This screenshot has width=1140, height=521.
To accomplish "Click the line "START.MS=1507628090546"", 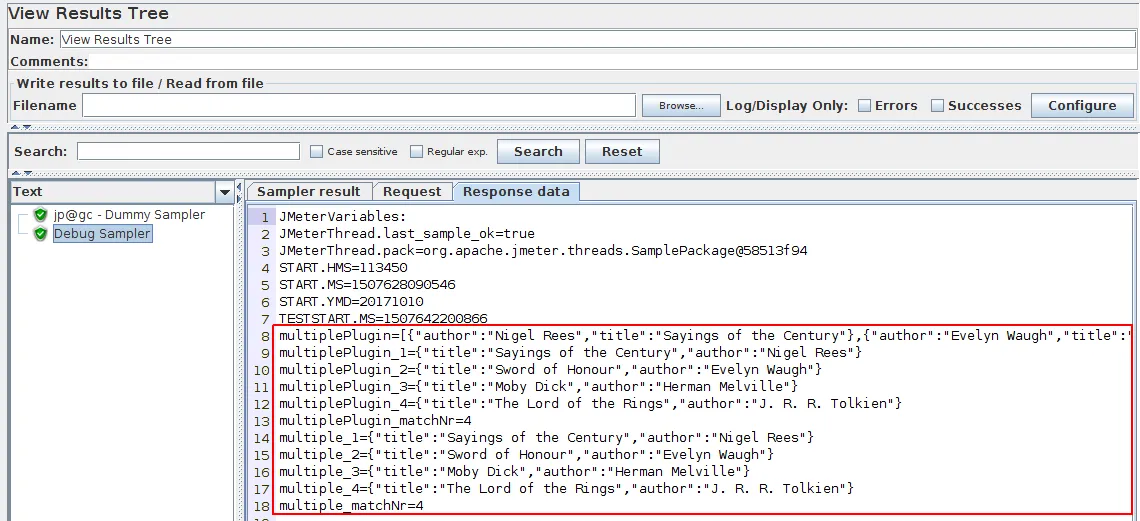I will [367, 284].
